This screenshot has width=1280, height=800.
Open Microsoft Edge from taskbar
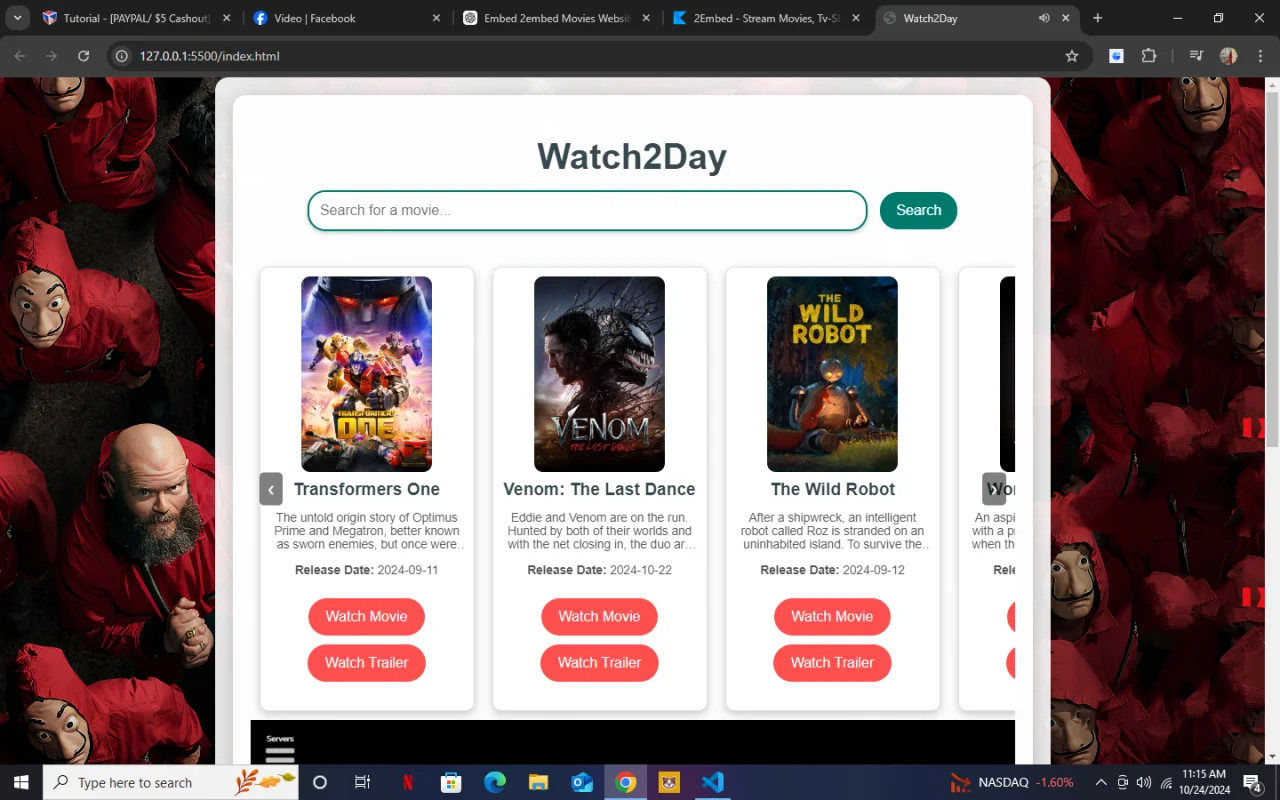pyautogui.click(x=495, y=782)
